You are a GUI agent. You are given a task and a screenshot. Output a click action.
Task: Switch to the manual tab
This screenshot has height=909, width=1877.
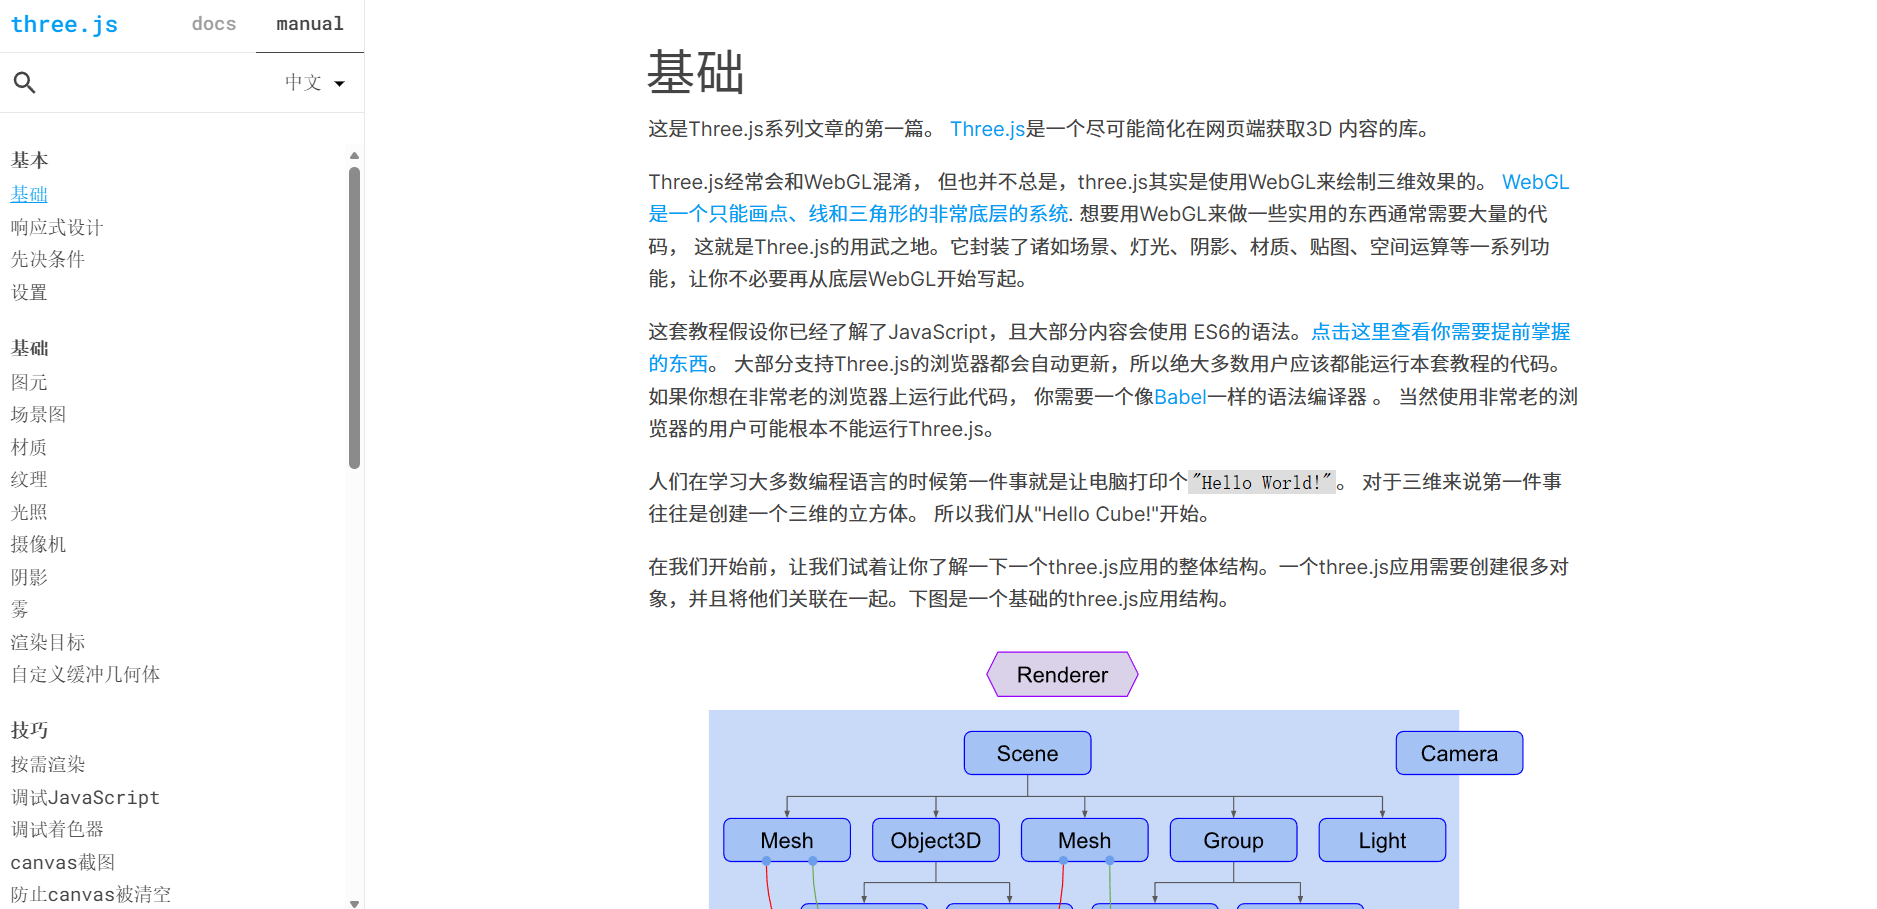[x=310, y=24]
